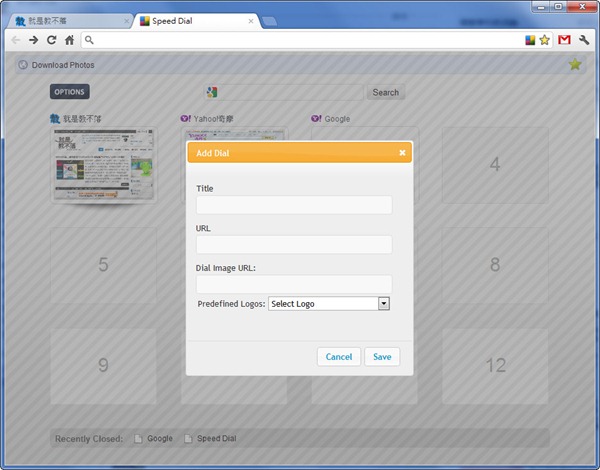Viewport: 600px width, 470px height.
Task: Click the Yahoo dial title
Action: point(213,119)
